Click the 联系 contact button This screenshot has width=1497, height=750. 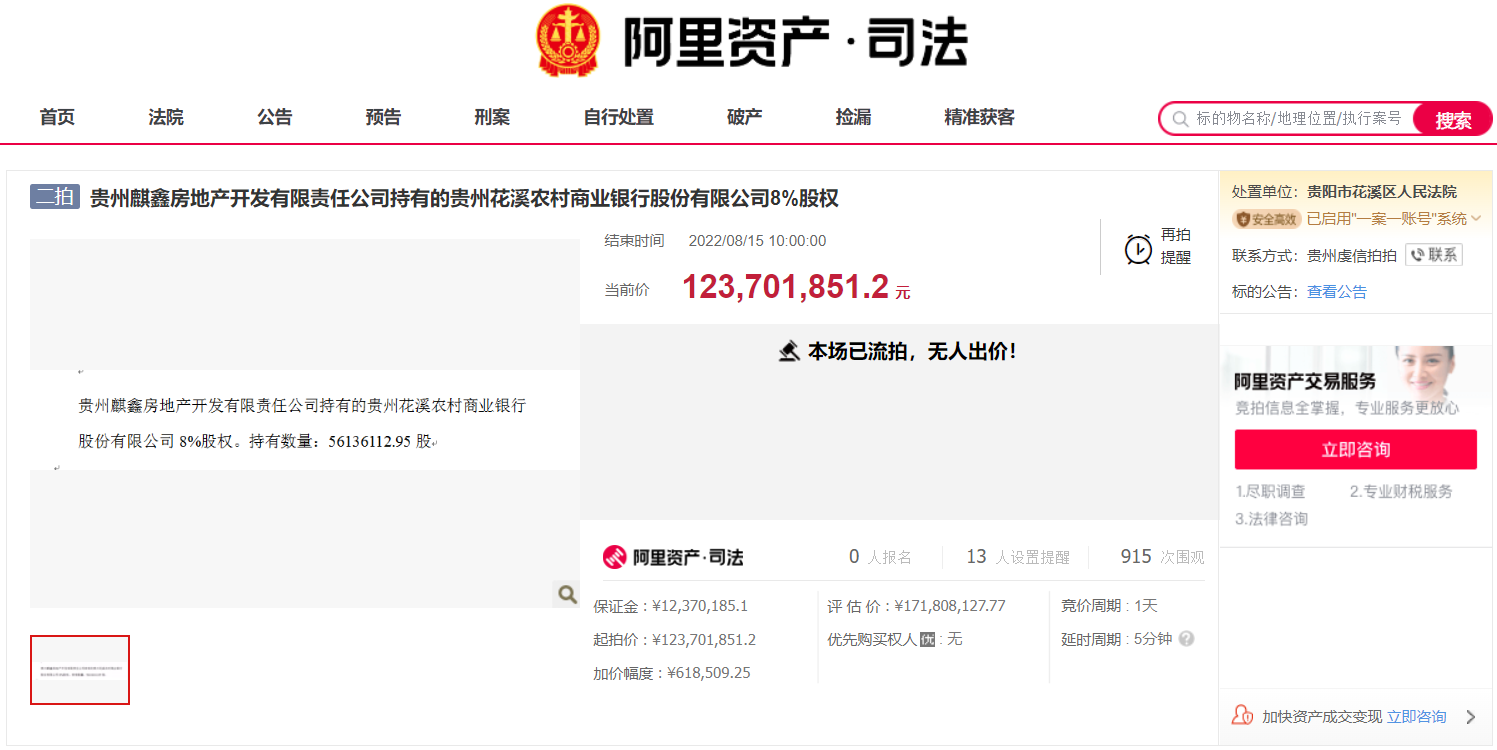(x=1434, y=255)
